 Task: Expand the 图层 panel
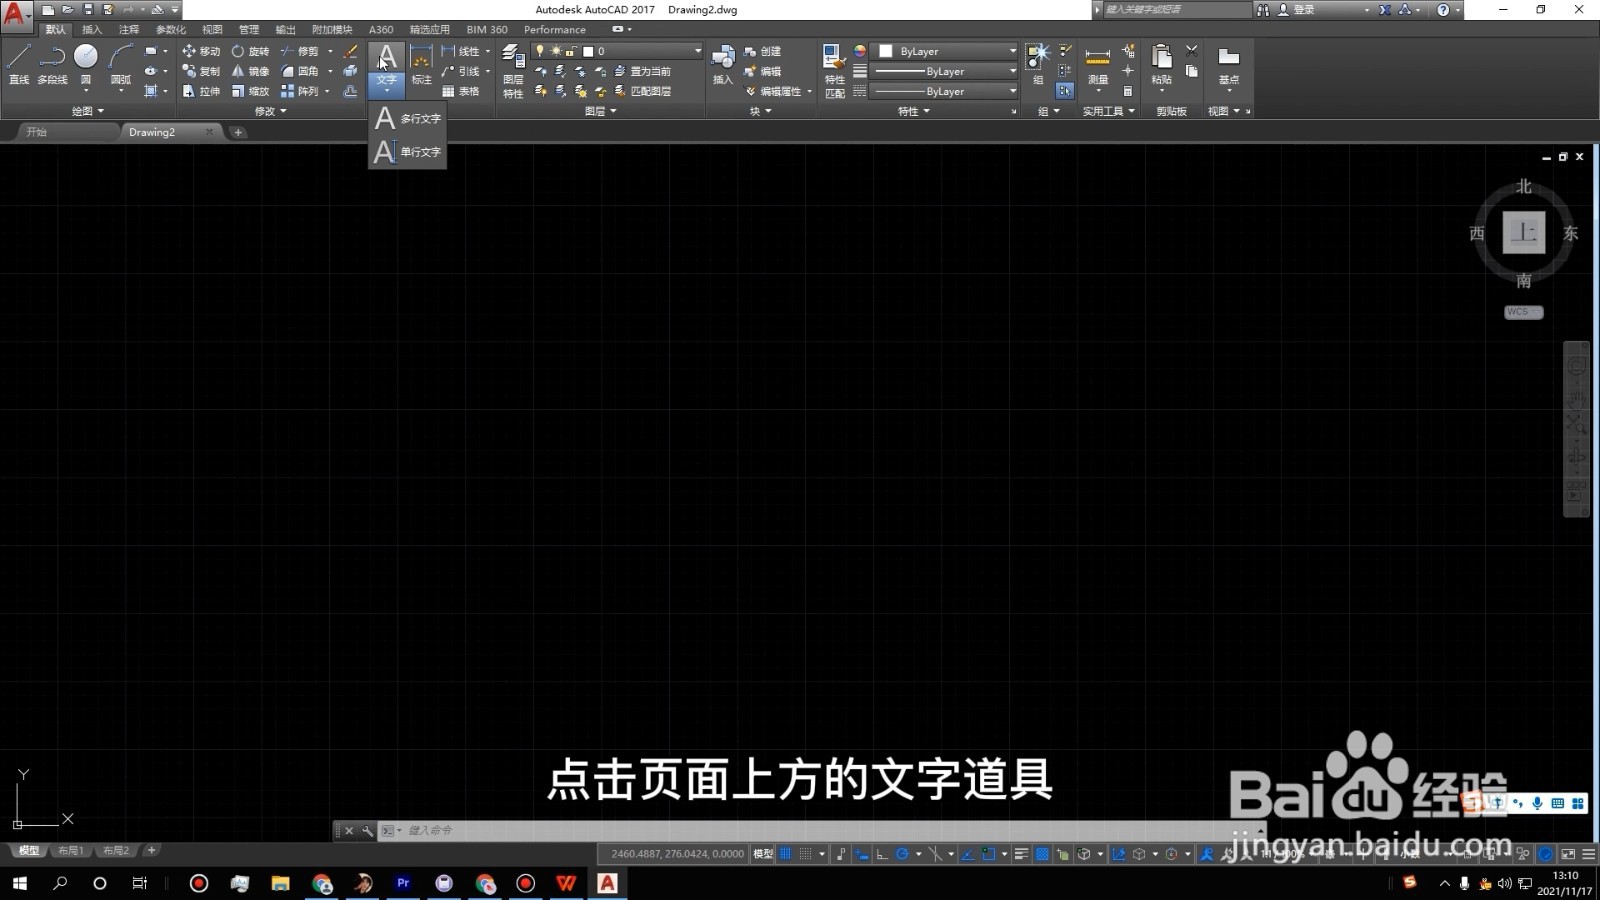click(x=600, y=111)
